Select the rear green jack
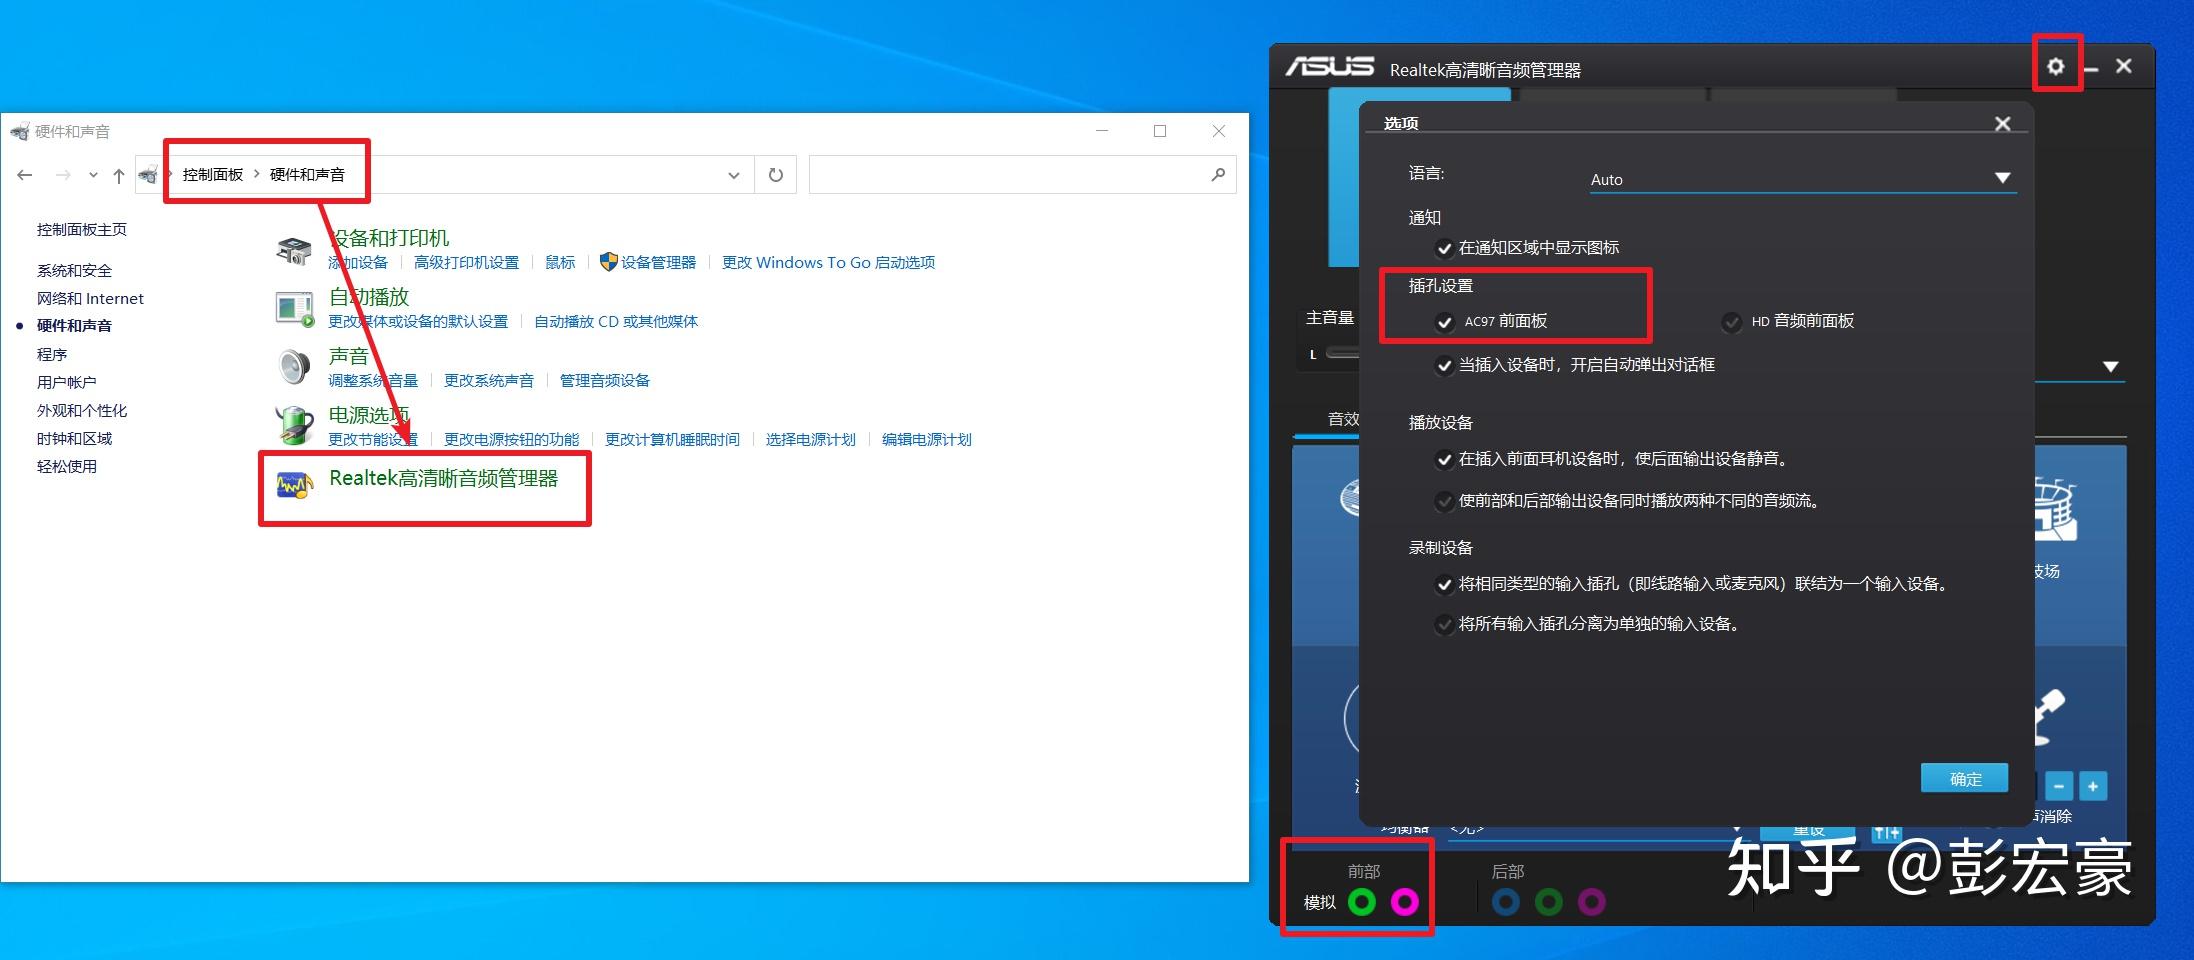The width and height of the screenshot is (2194, 960). click(x=1548, y=902)
